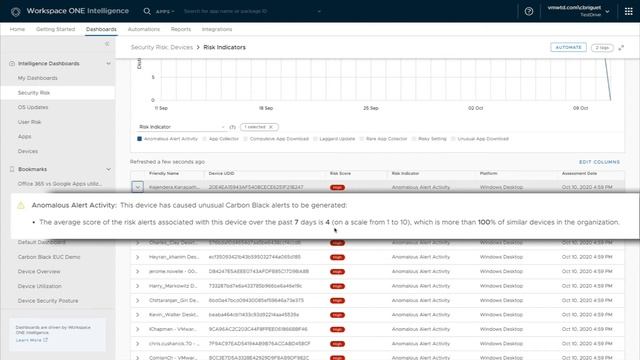
Task: Toggle the Laggard Update checkbox
Action: pos(315,139)
